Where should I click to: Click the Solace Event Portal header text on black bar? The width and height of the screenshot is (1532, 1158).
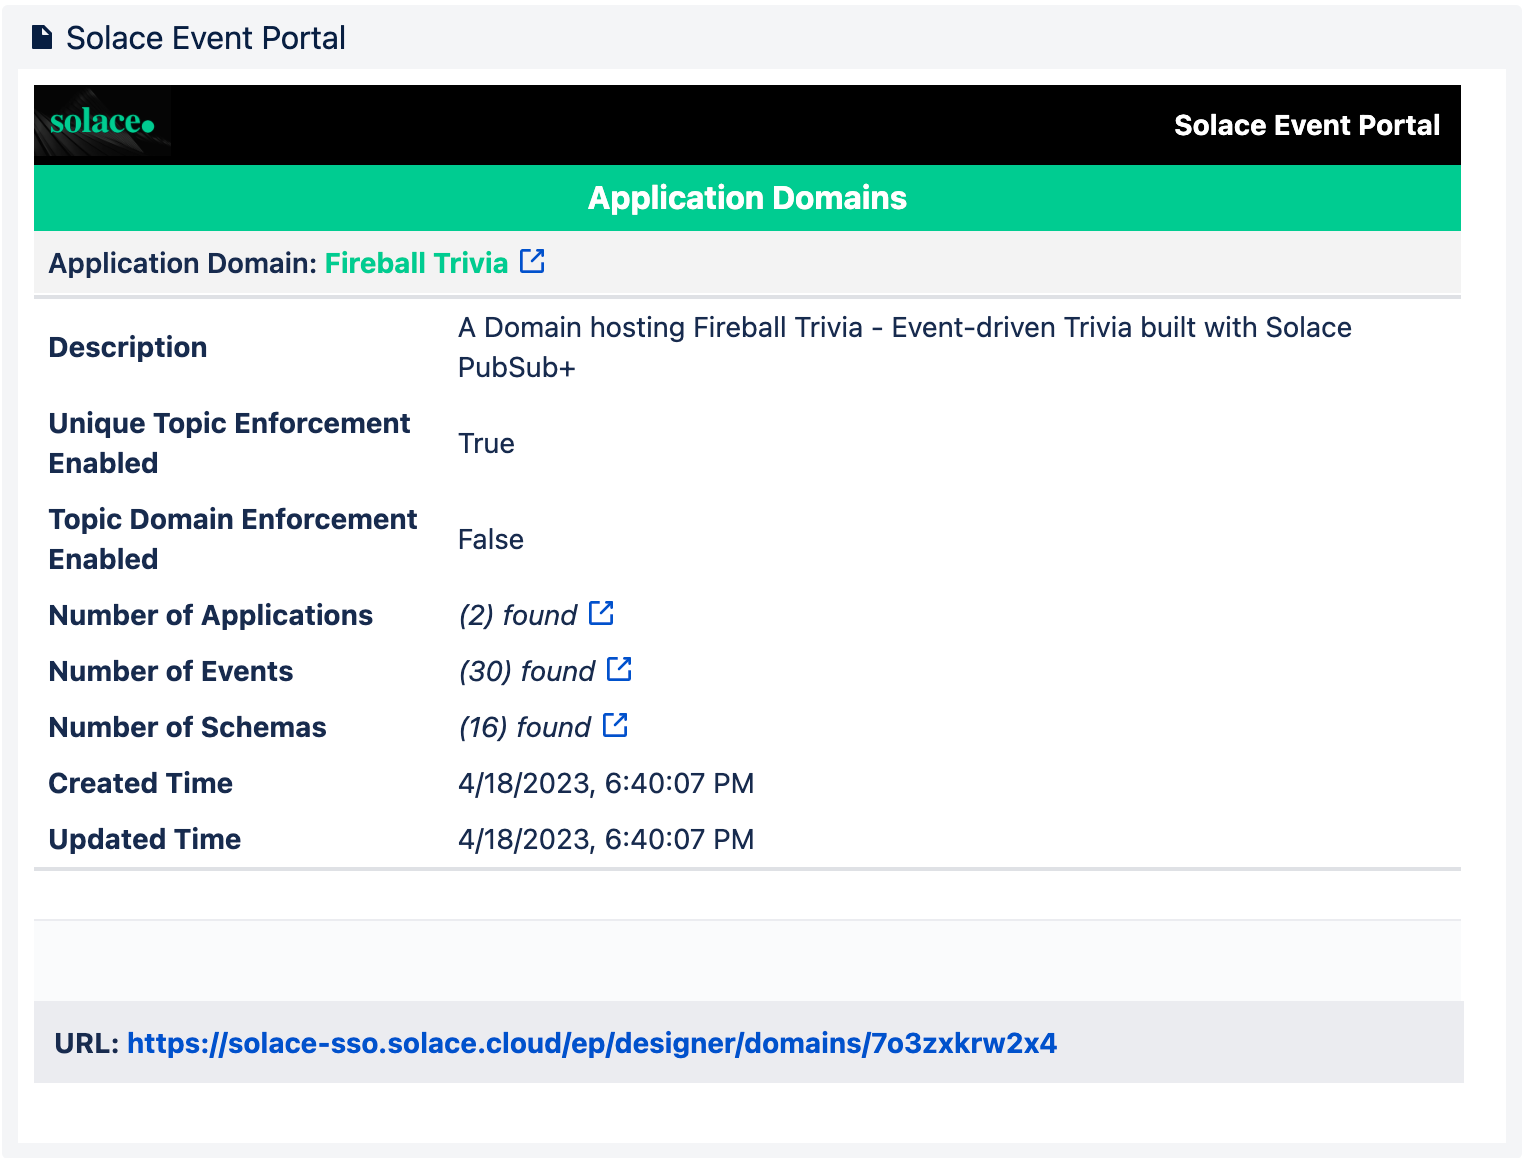pos(1306,125)
